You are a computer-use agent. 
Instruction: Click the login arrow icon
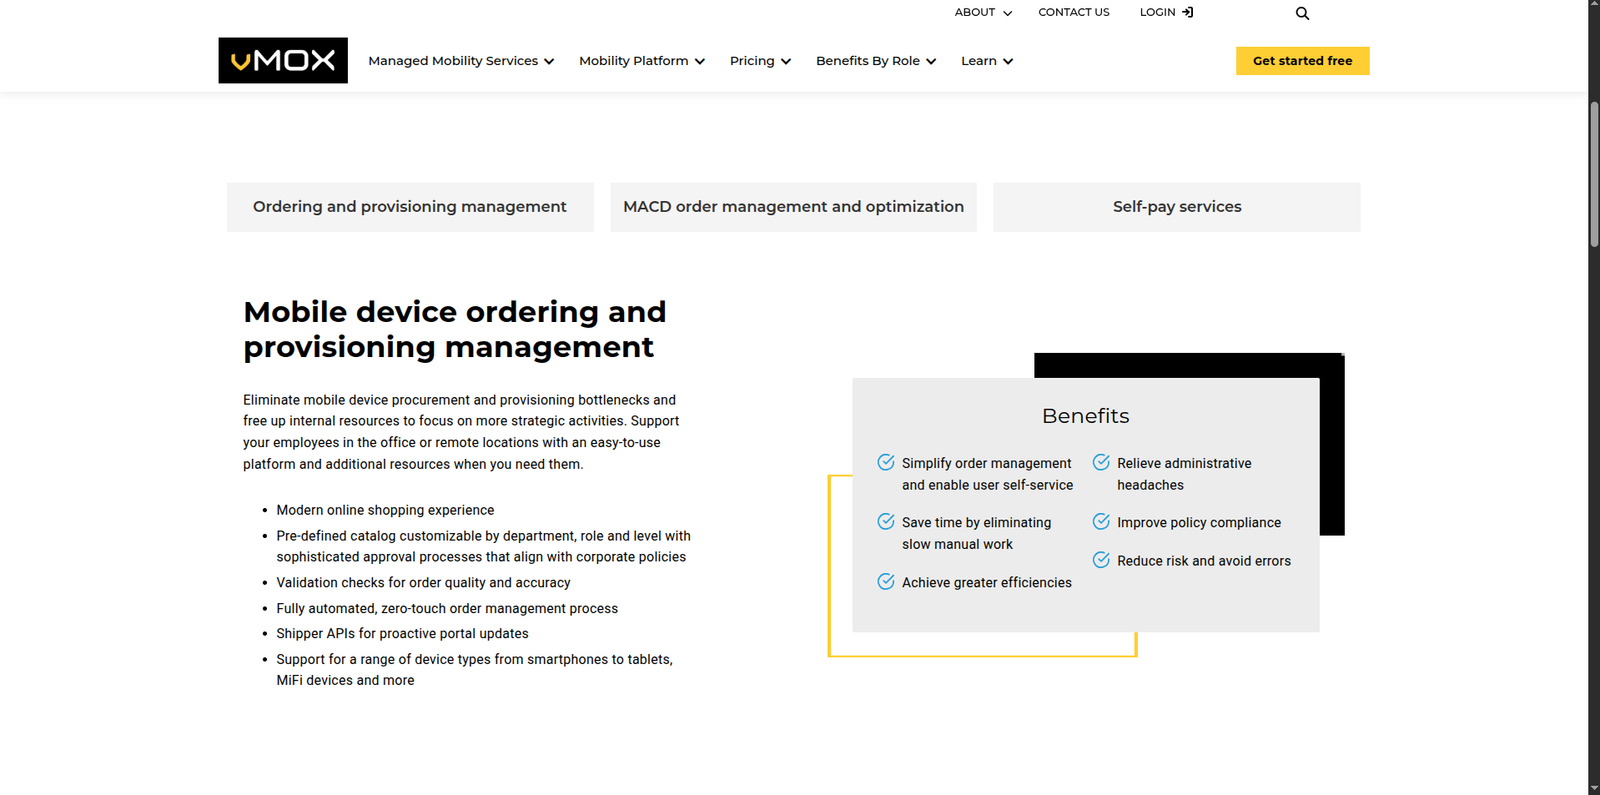(x=1187, y=12)
